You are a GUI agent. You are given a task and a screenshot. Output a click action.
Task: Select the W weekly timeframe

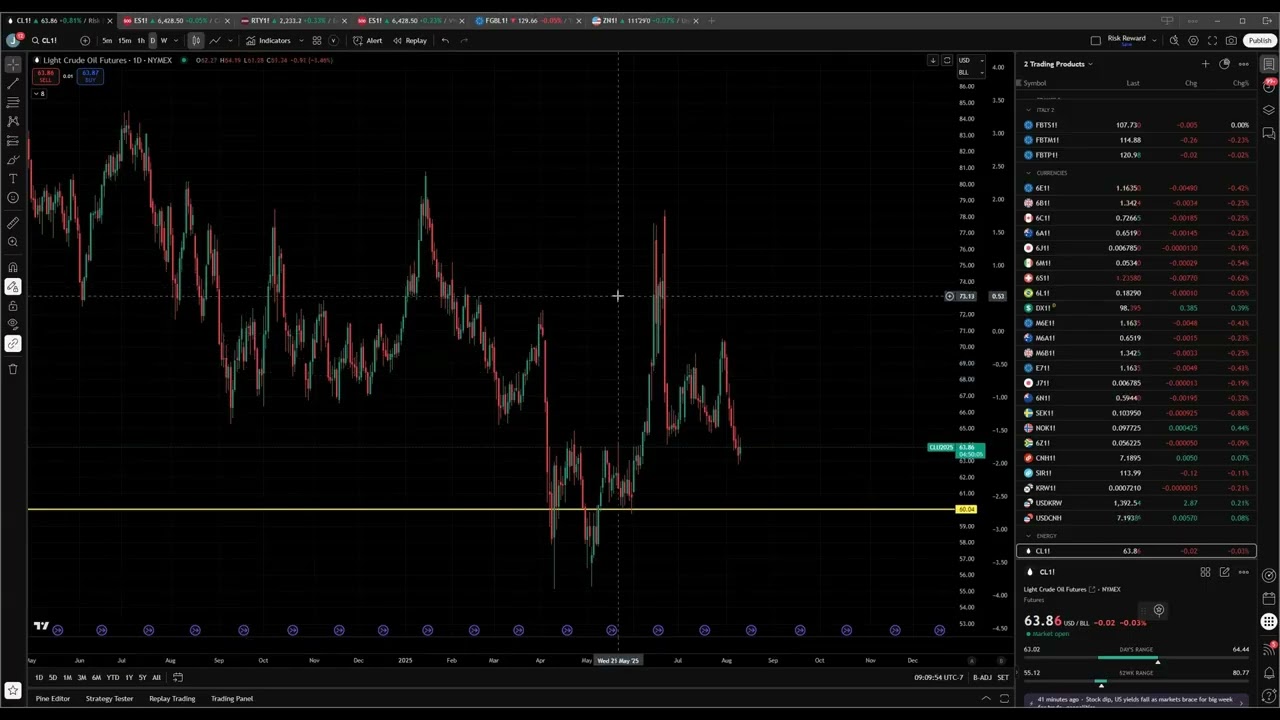click(164, 41)
